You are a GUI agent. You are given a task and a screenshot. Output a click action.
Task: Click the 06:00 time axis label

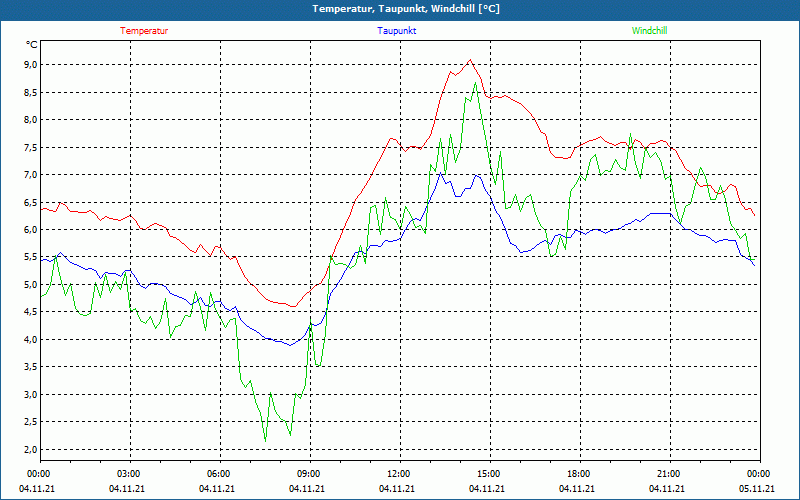coord(217,473)
